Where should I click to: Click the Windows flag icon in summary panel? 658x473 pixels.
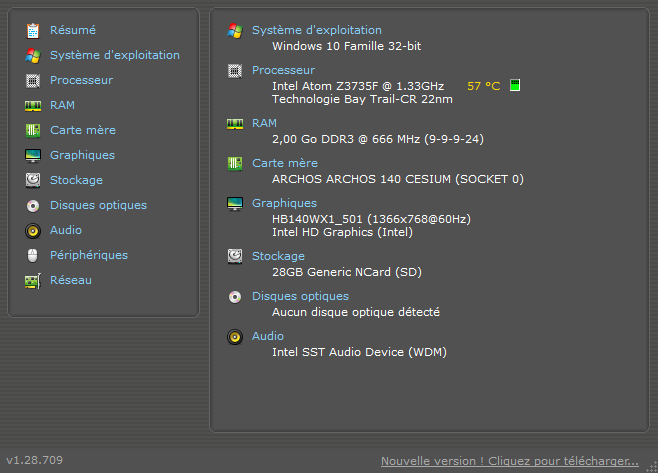click(x=235, y=31)
